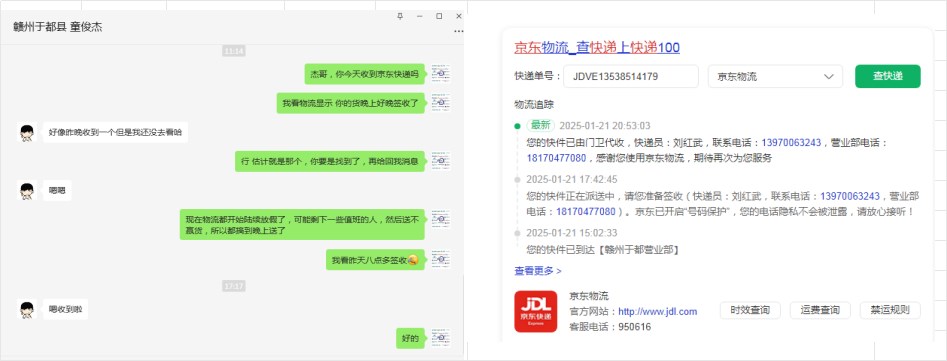Click contact avatar beside '好像昨晚收到一个' message
The width and height of the screenshot is (947, 361).
(x=26, y=133)
